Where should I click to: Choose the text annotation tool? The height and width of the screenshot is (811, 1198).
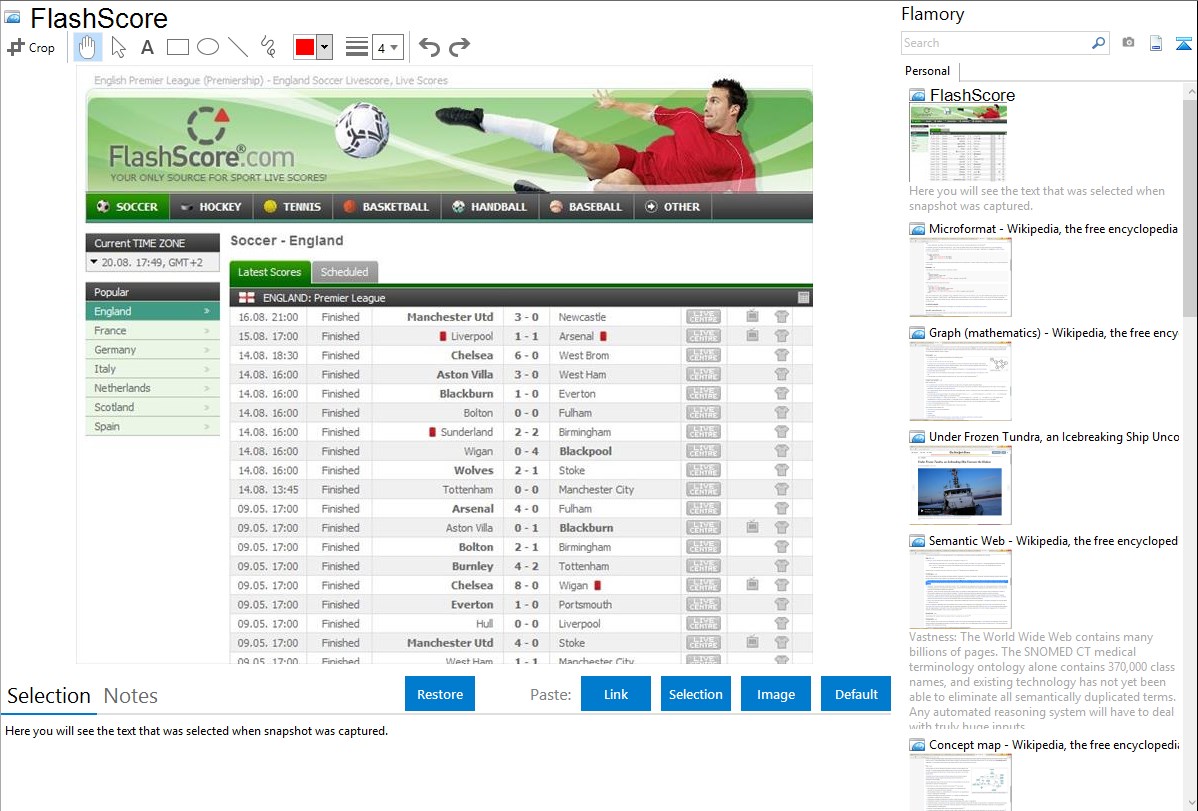pos(147,47)
